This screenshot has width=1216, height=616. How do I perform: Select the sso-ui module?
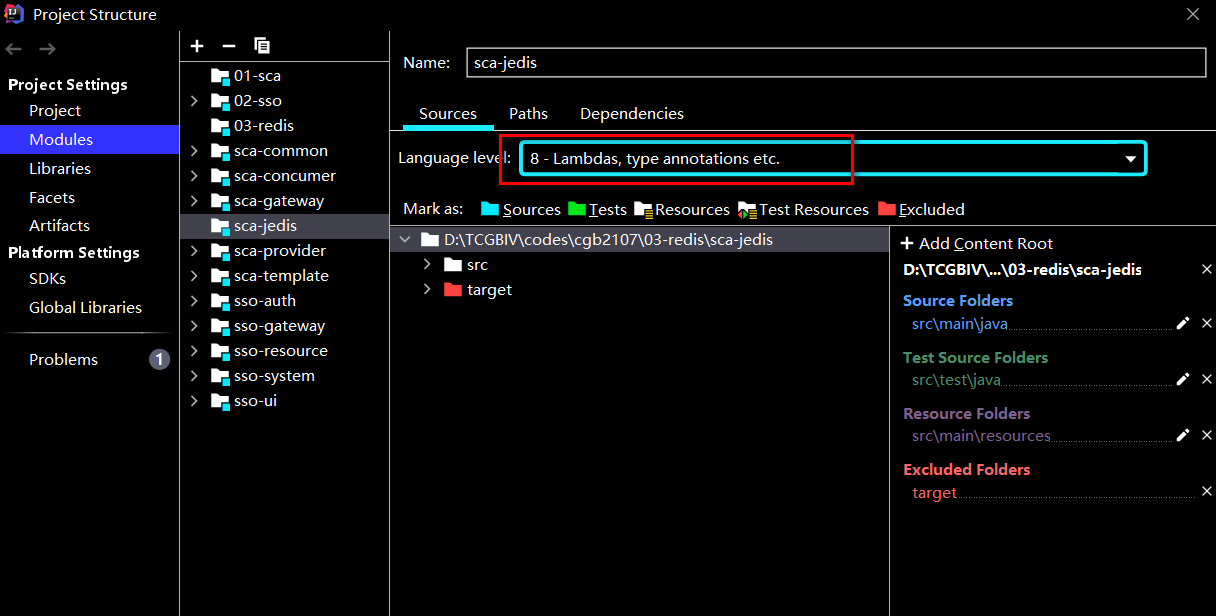point(255,401)
